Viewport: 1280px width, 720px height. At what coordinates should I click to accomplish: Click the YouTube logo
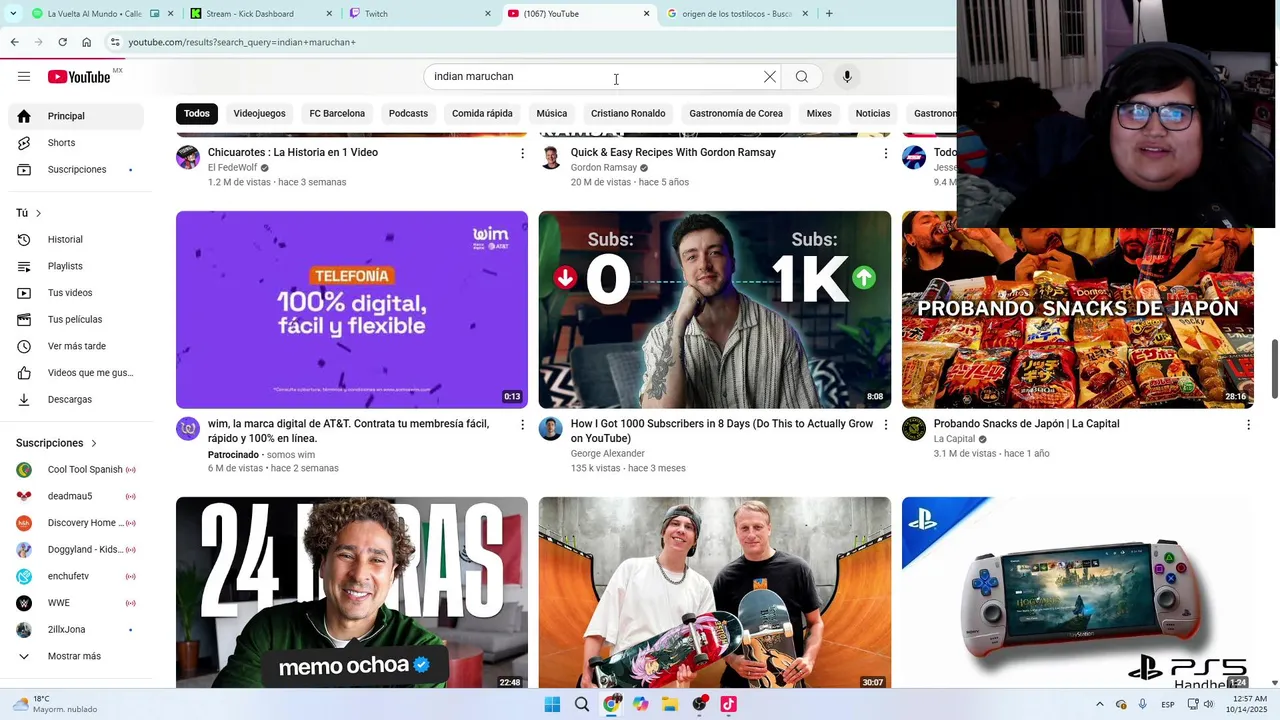point(79,77)
